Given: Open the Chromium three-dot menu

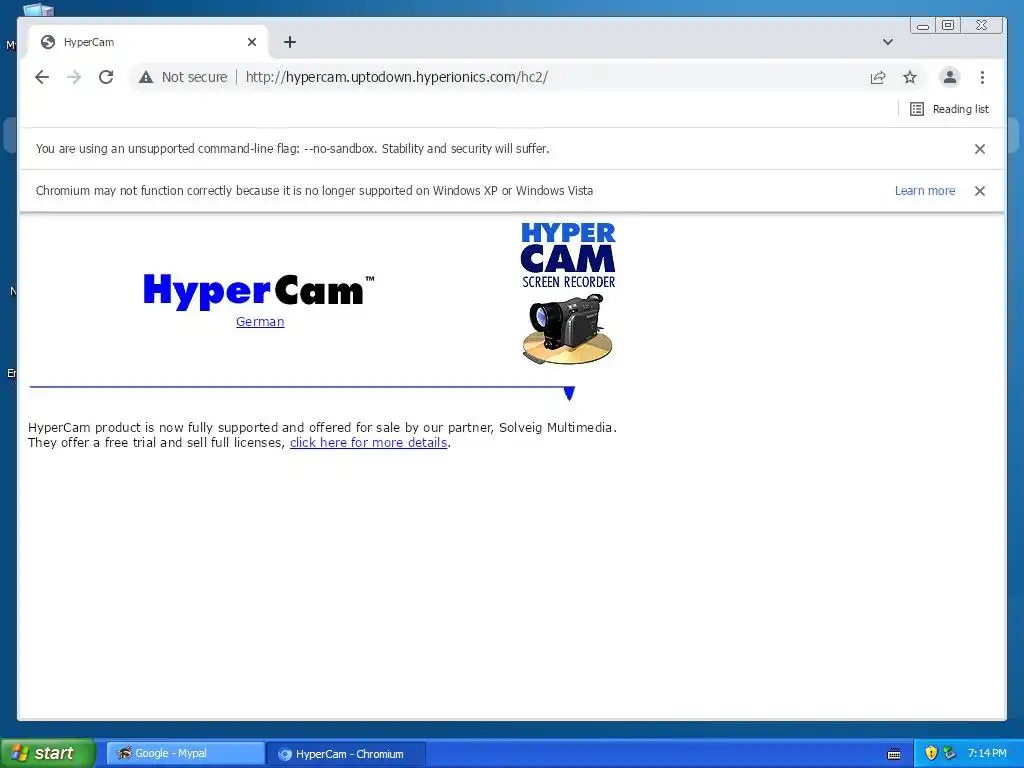Looking at the screenshot, I should 982,77.
